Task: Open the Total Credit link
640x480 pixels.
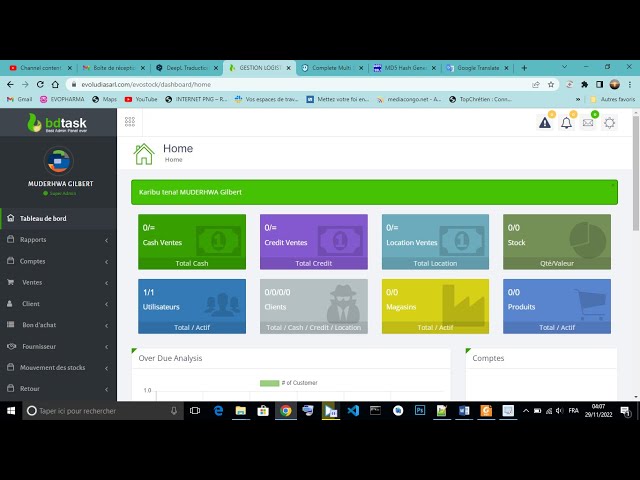Action: coord(313,264)
